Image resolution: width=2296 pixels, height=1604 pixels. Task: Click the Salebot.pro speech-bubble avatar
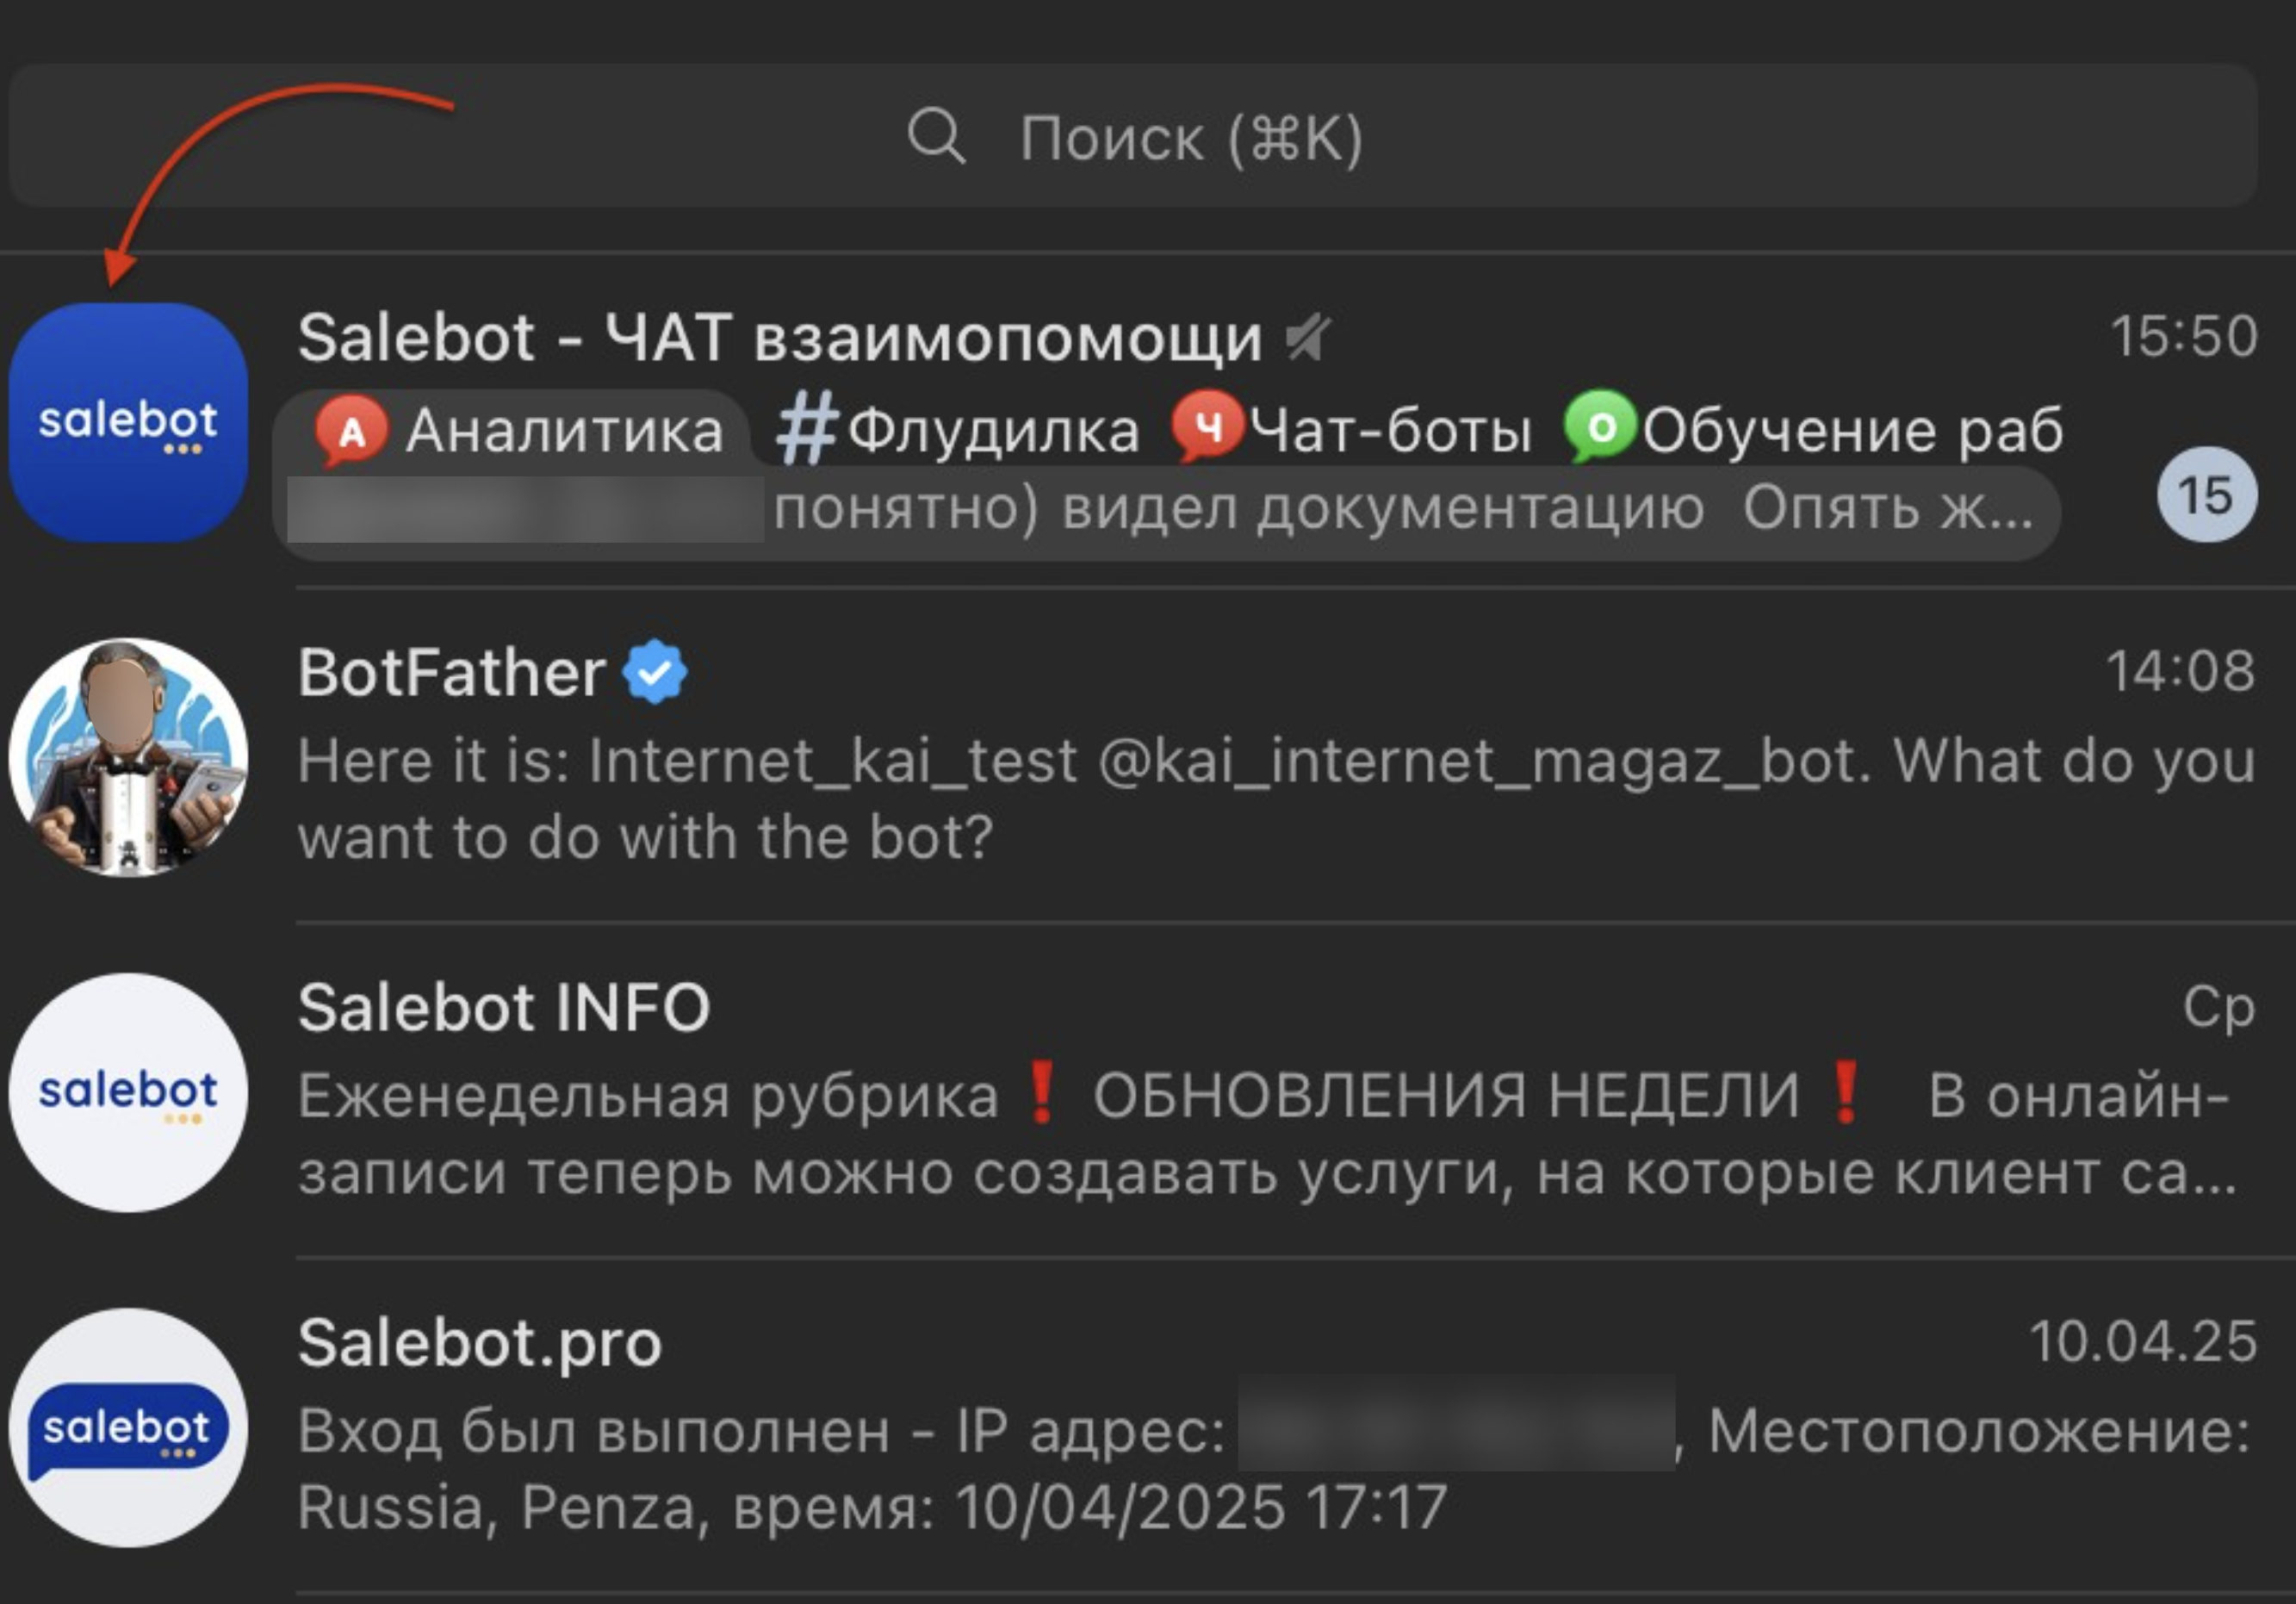click(x=128, y=1427)
